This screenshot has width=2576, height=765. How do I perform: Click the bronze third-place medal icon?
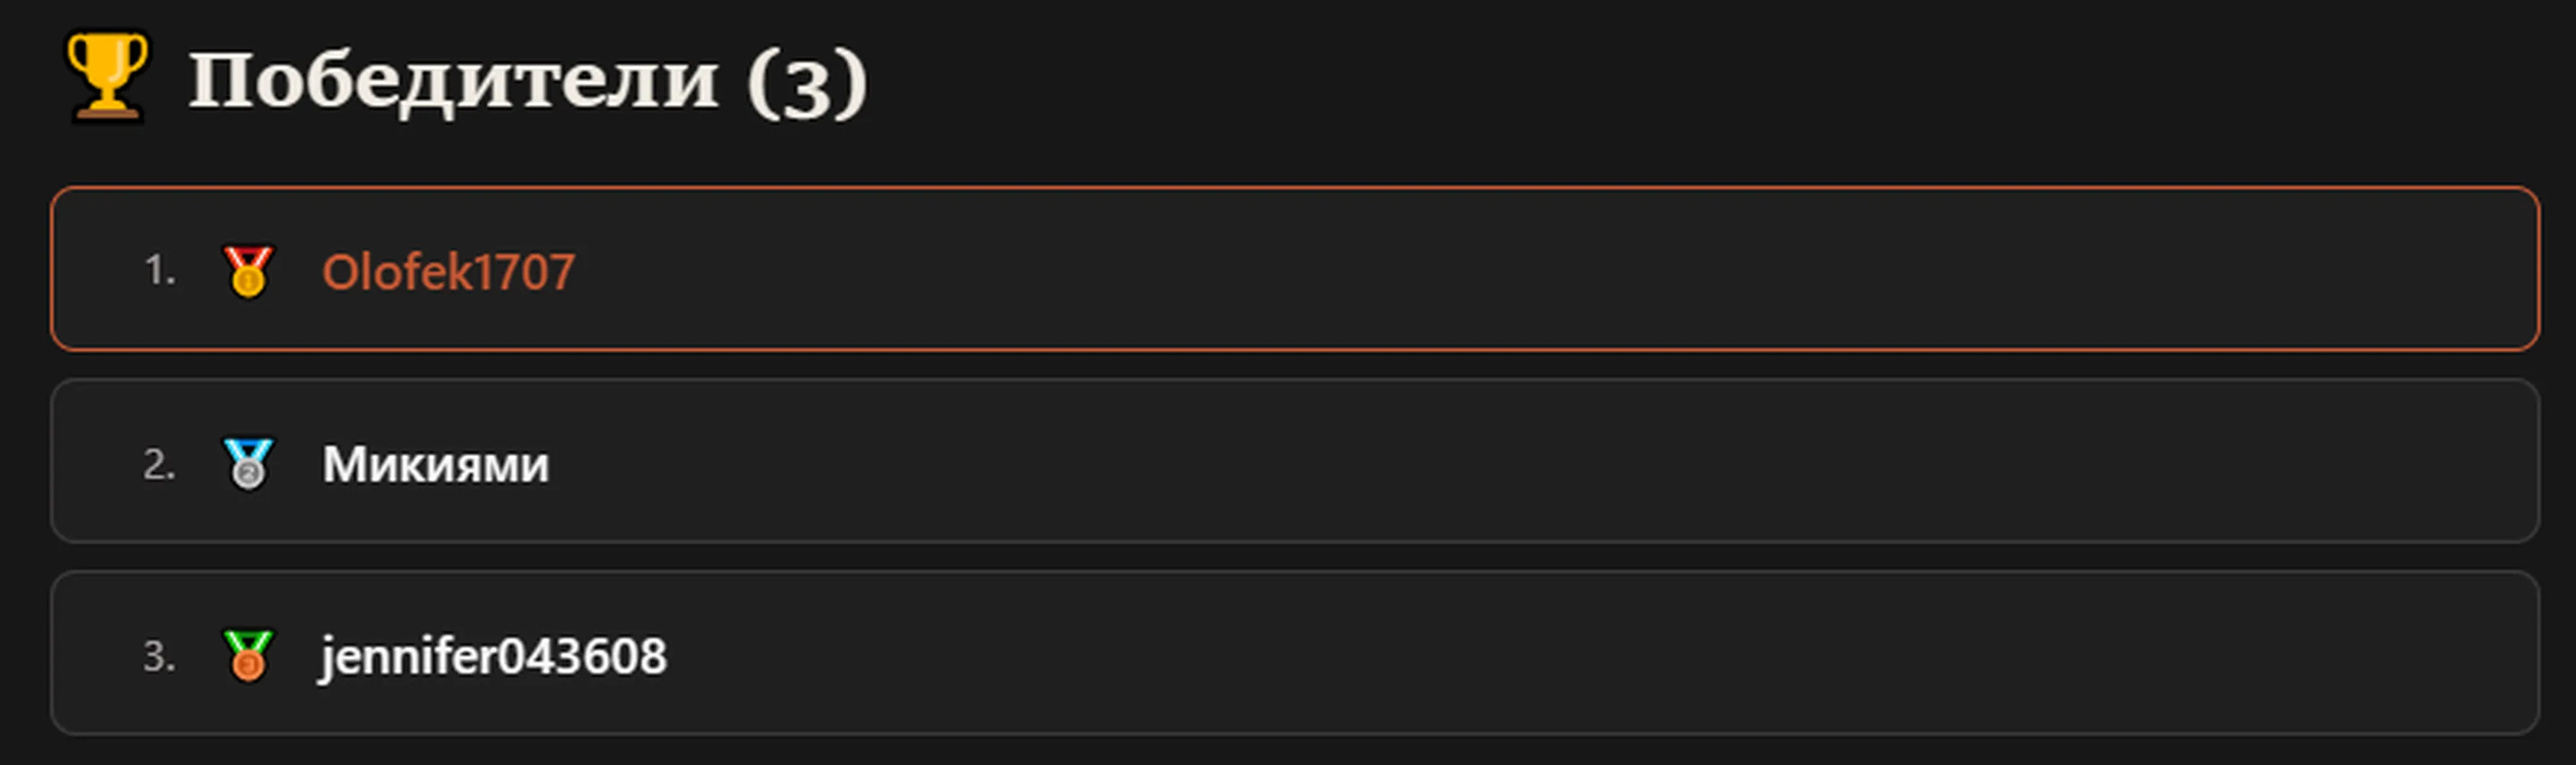point(248,656)
